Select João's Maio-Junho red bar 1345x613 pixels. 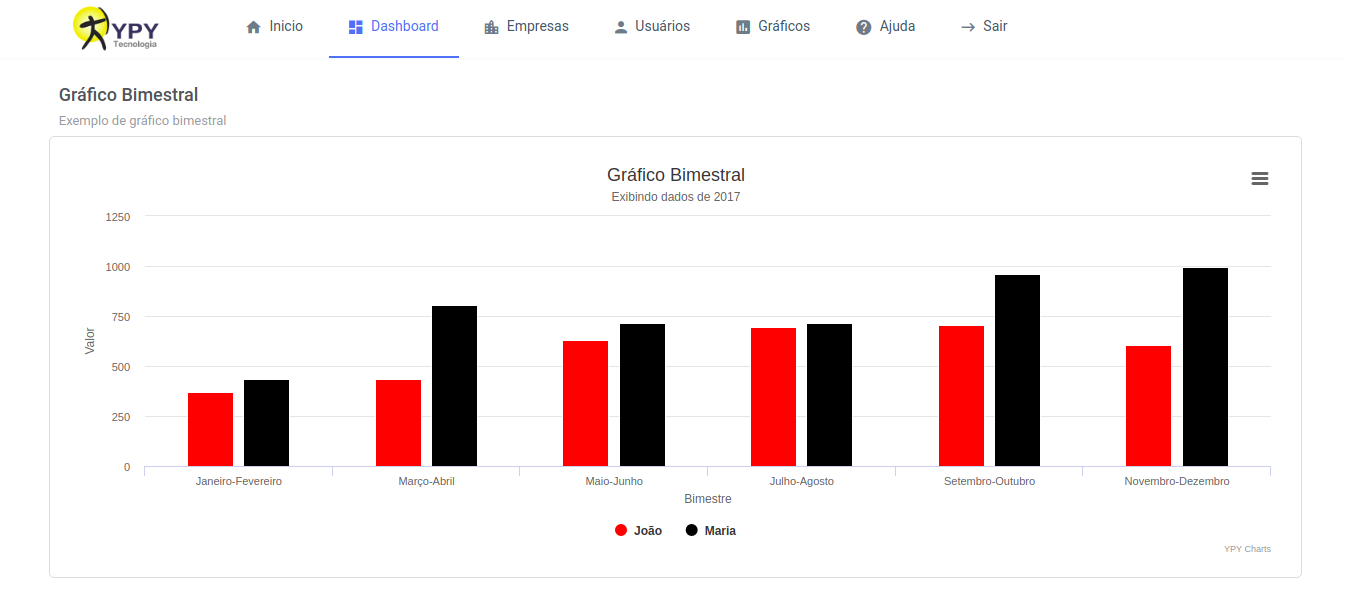[x=585, y=403]
